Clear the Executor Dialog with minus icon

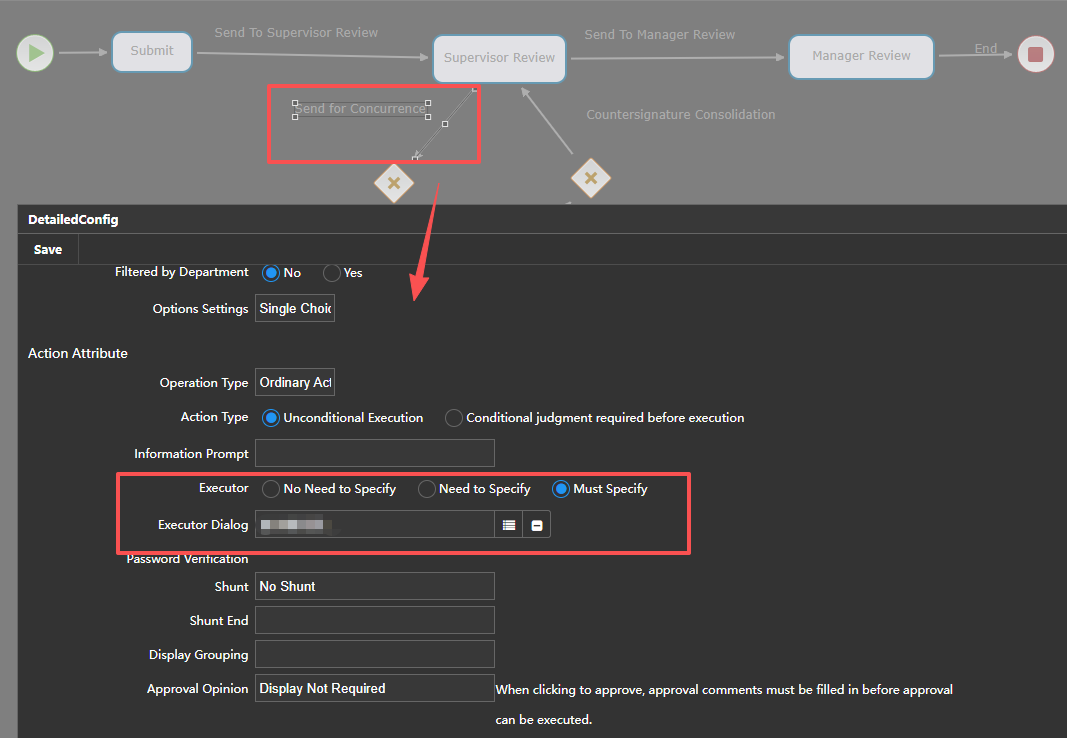[537, 525]
